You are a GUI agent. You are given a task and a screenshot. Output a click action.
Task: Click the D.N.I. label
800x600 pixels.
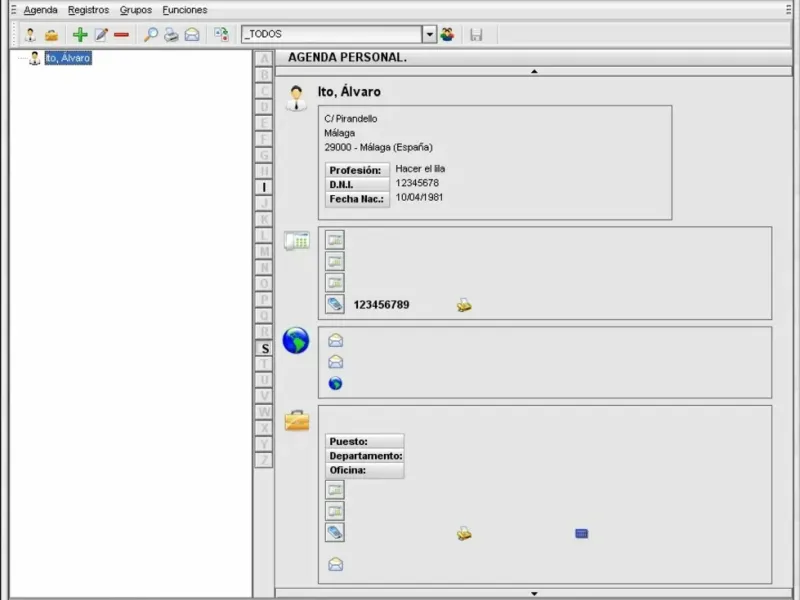(x=357, y=184)
